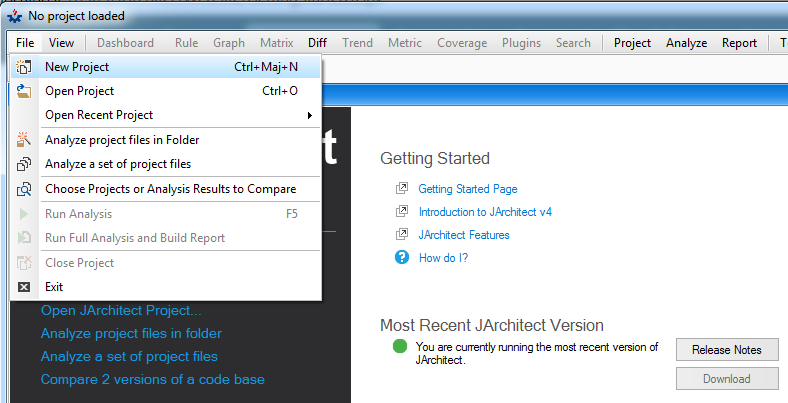The height and width of the screenshot is (403, 788).
Task: Click the external link icon beside Introduction to JArchitect v4
Action: (x=402, y=212)
